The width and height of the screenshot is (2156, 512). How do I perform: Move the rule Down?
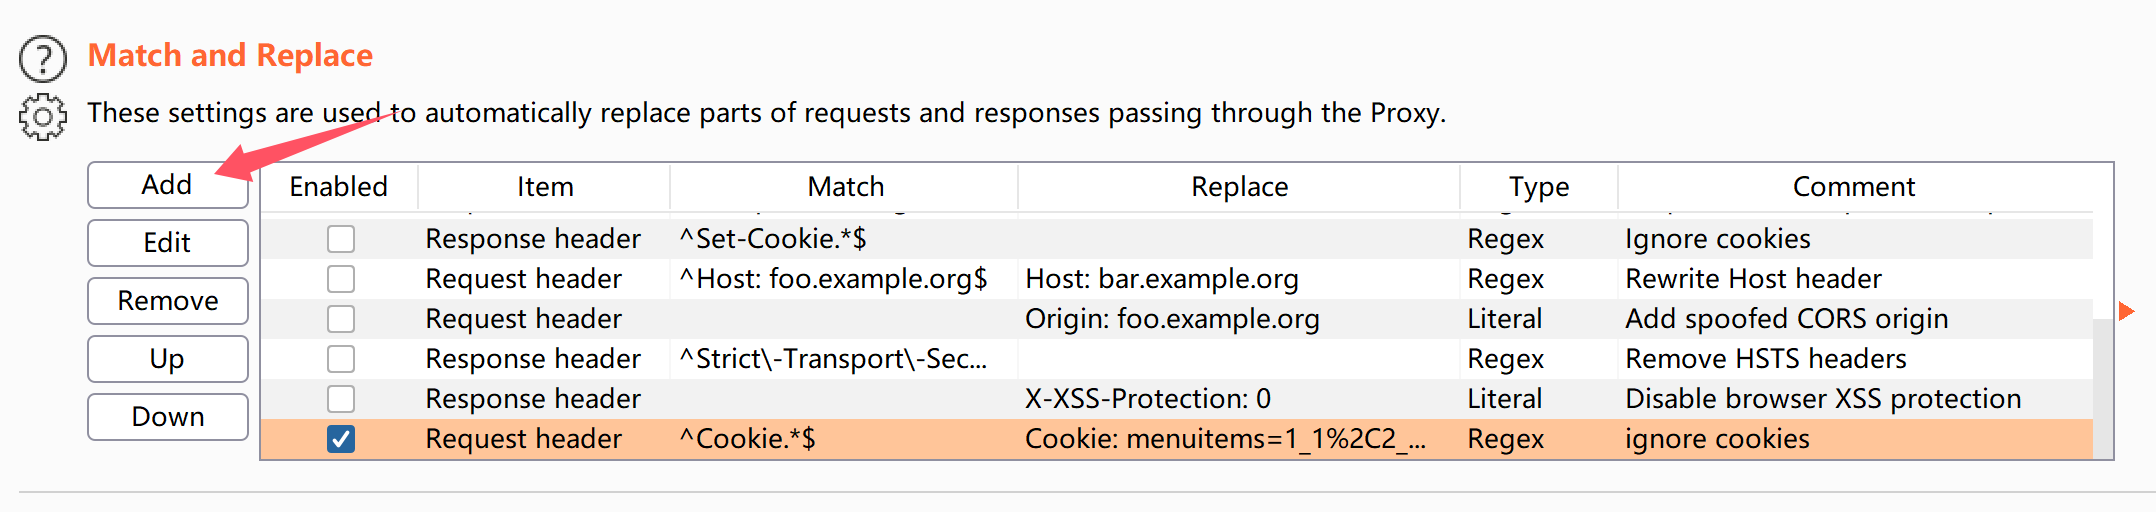(x=168, y=417)
